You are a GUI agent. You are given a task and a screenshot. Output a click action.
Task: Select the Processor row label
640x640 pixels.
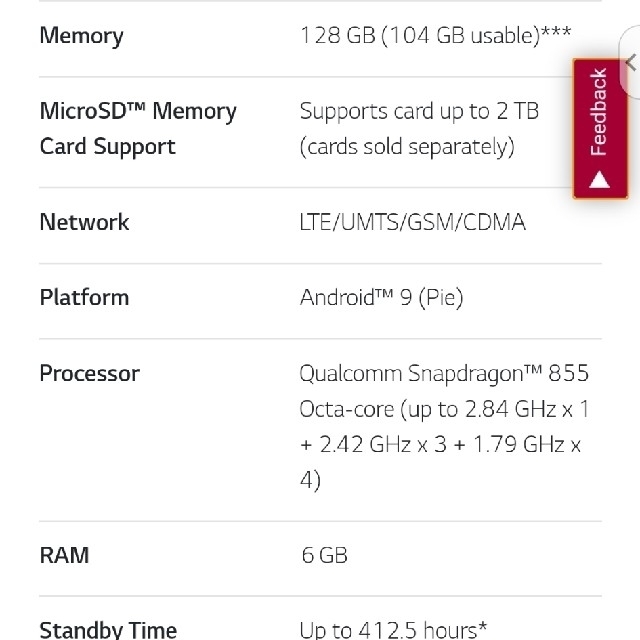click(x=90, y=373)
